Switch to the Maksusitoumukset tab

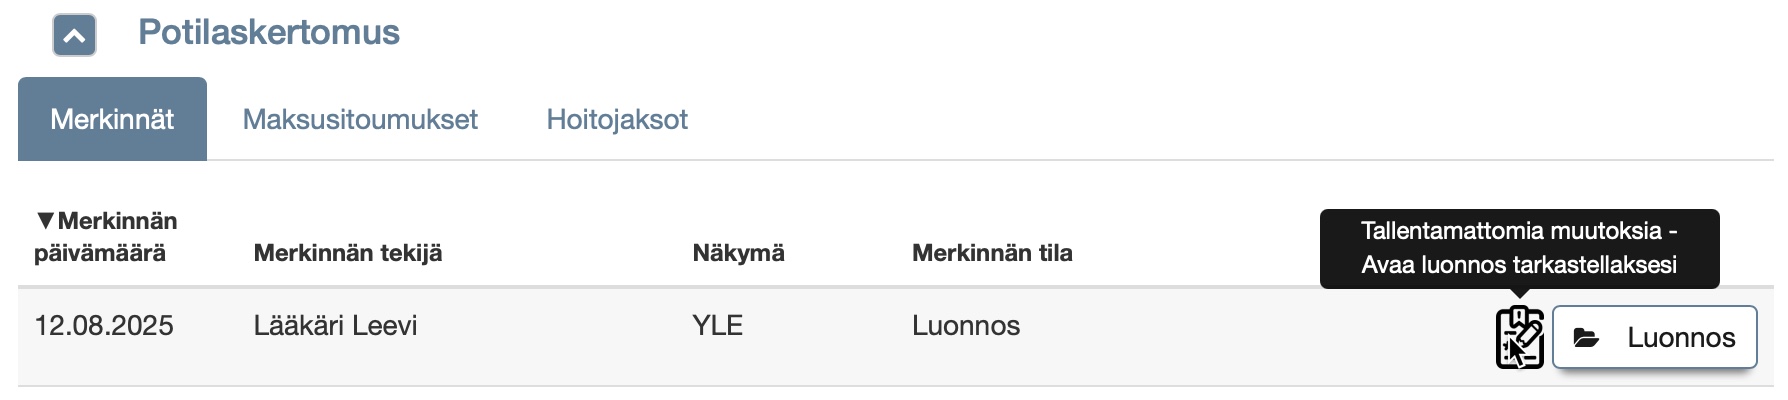pyautogui.click(x=360, y=119)
